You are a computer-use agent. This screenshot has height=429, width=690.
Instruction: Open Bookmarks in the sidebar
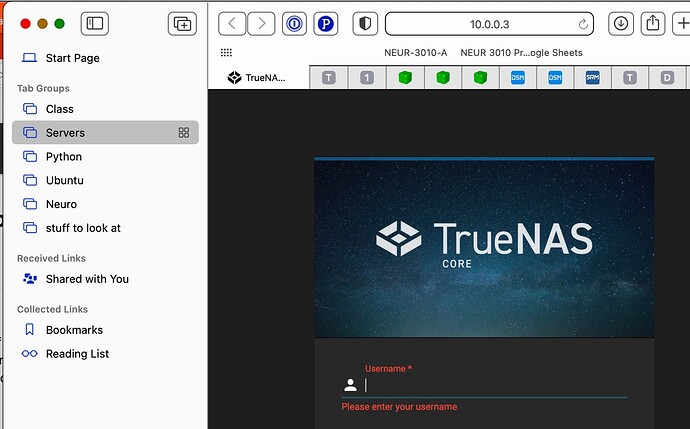pos(105,330)
